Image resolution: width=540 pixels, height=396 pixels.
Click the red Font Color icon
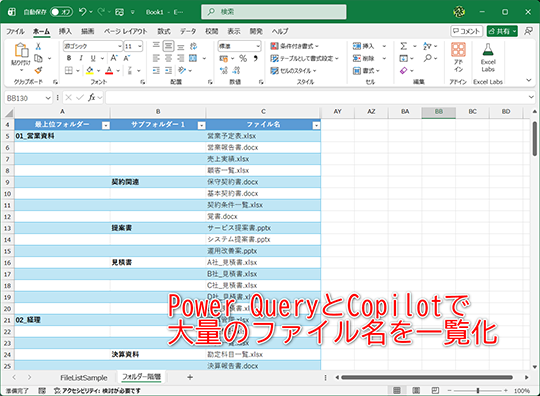tap(109, 71)
